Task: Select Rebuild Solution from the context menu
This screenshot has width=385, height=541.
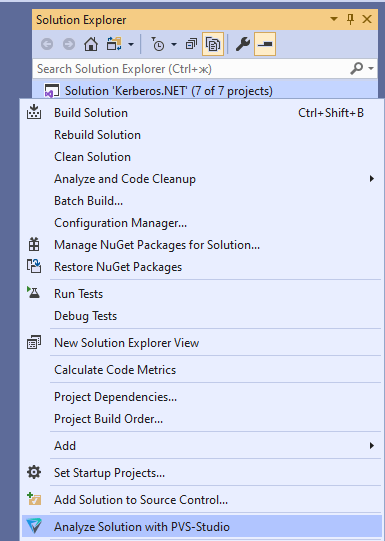Action: (97, 135)
